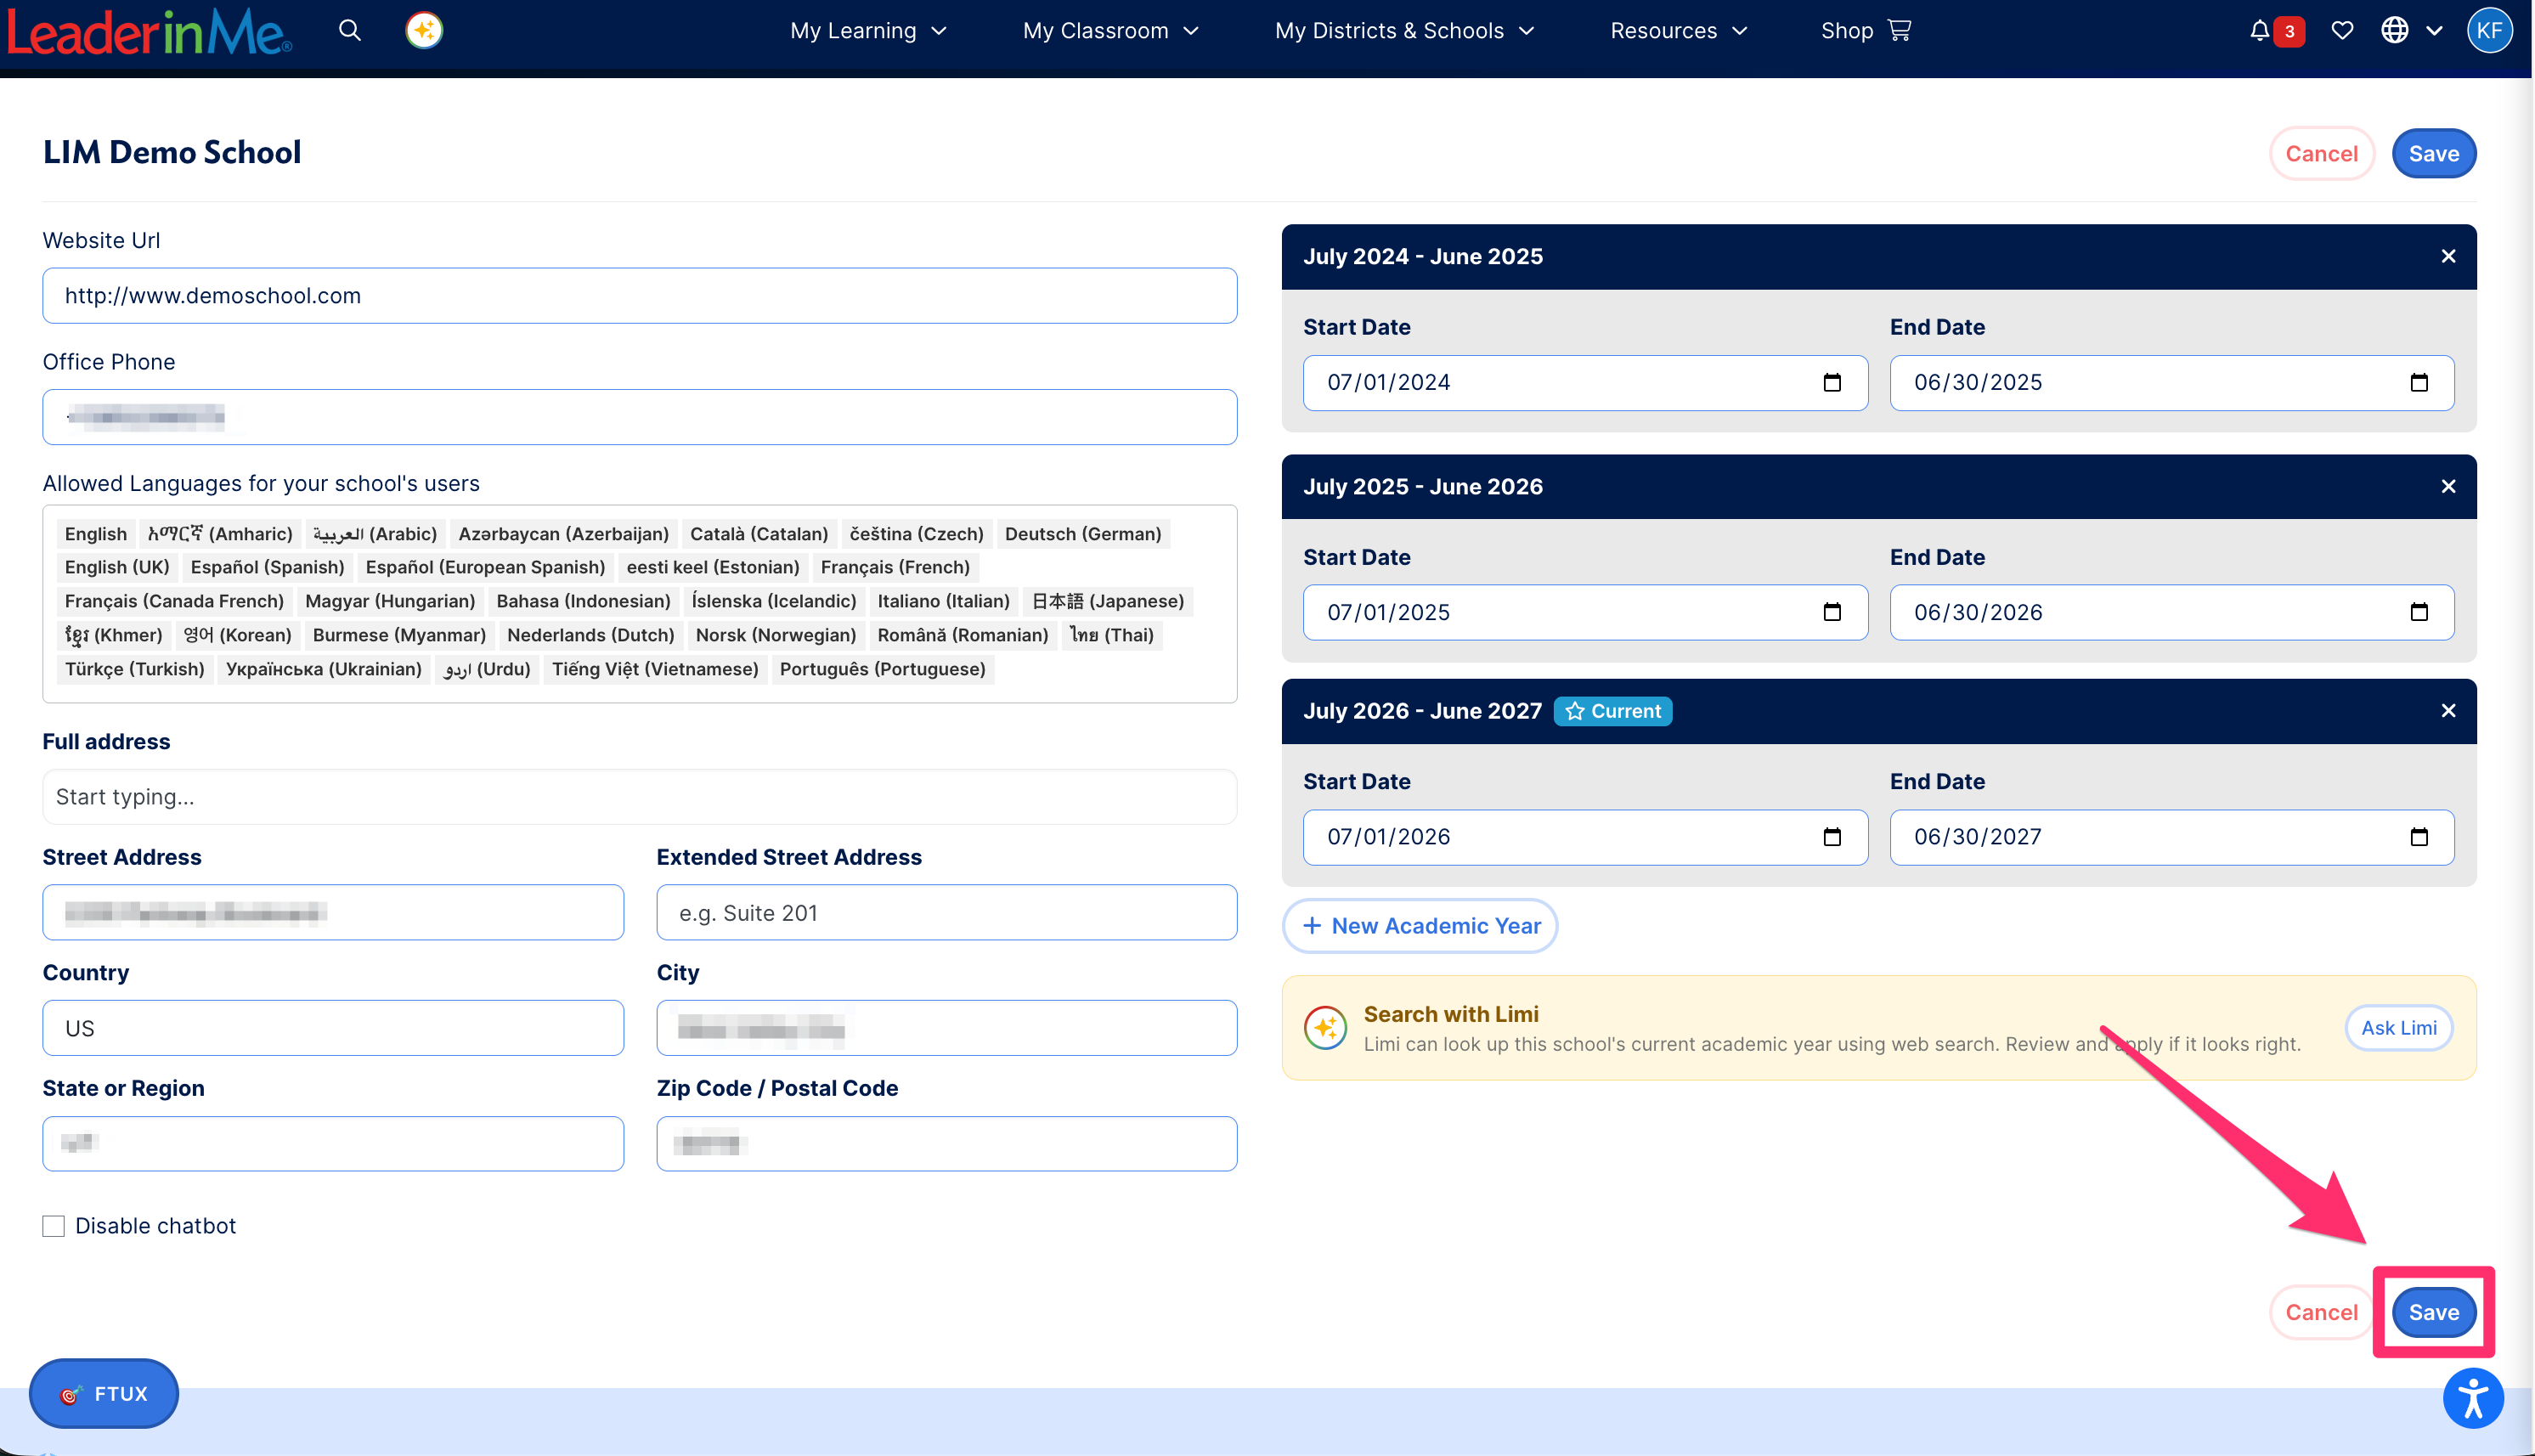Click the bottom Save button
This screenshot has height=1456, width=2535.
click(2433, 1312)
